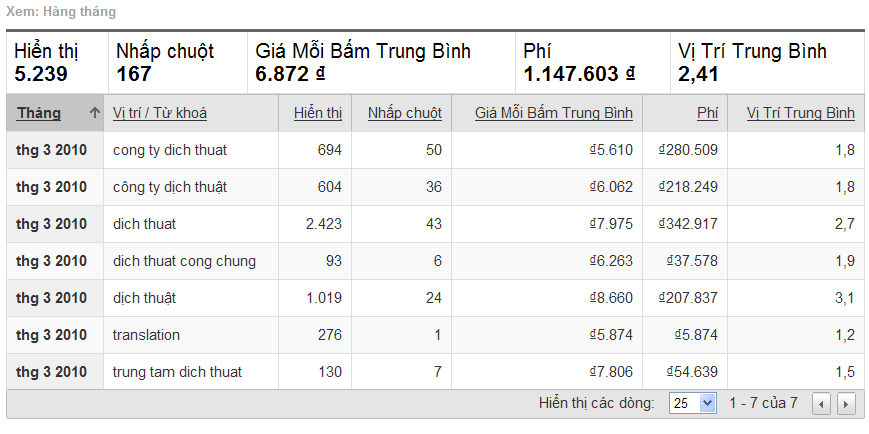
Task: Open the rows-per-page dropdown showing 25
Action: tap(694, 403)
